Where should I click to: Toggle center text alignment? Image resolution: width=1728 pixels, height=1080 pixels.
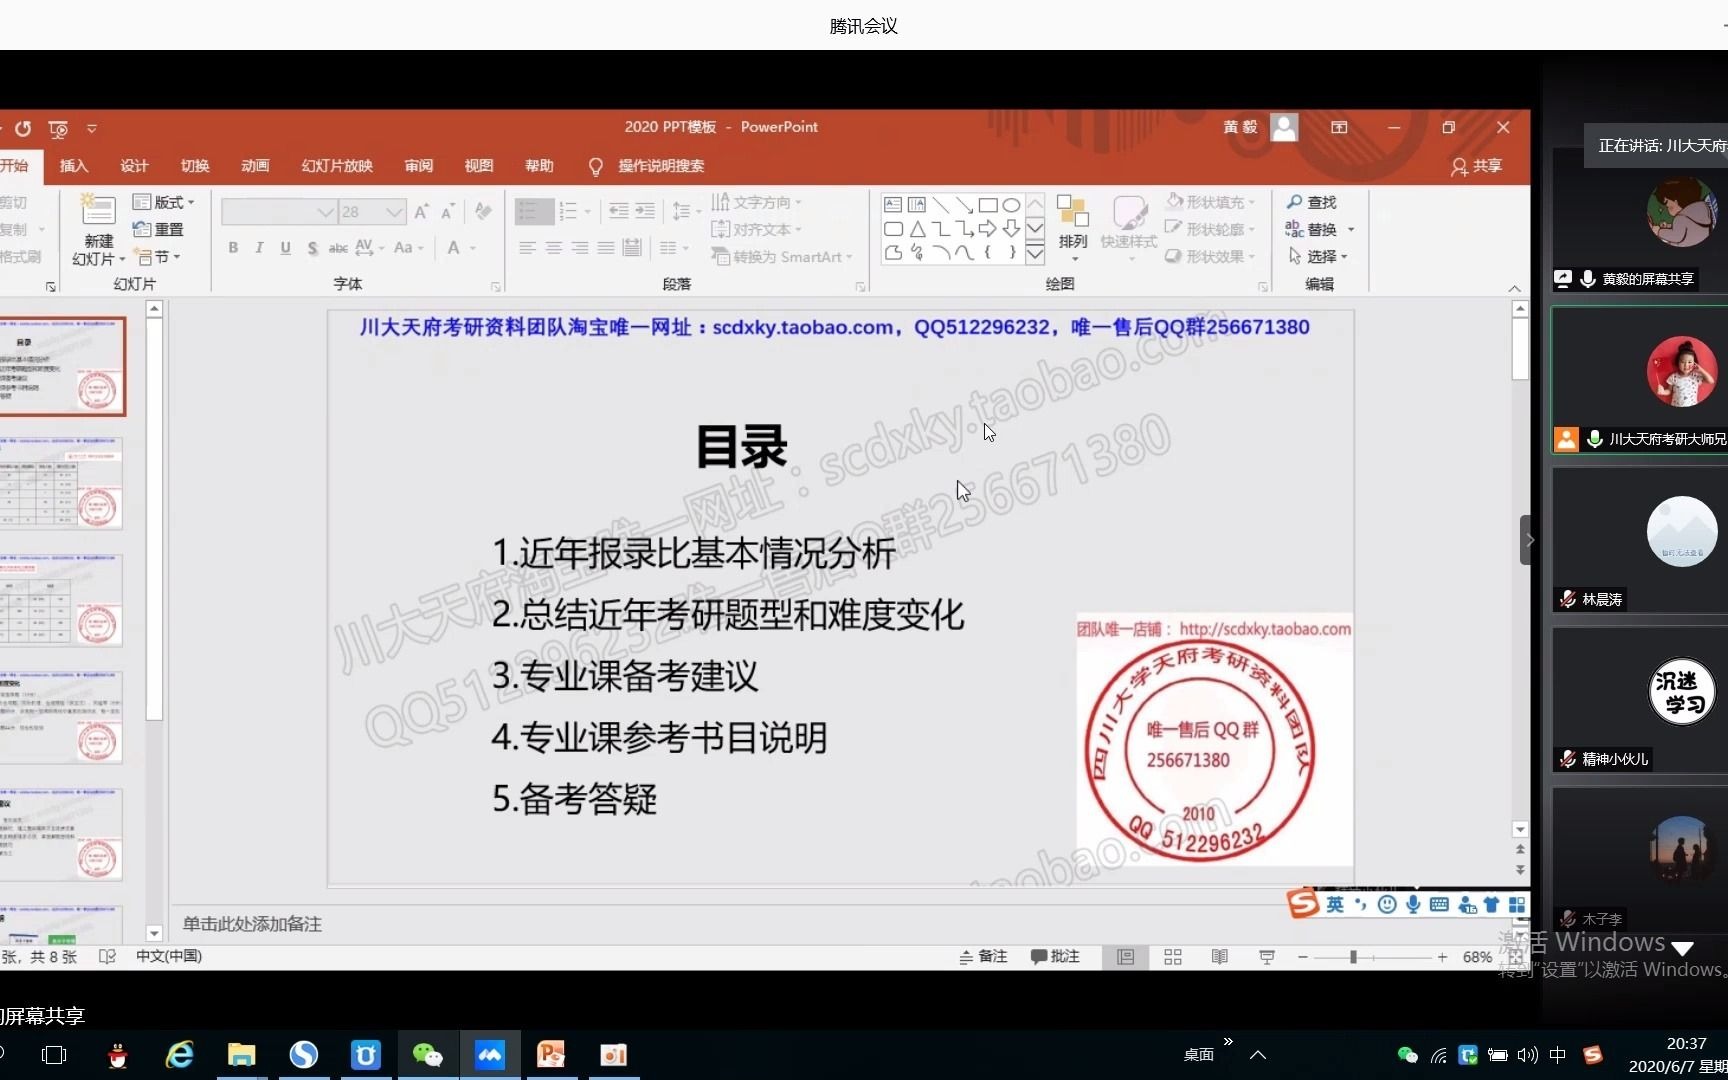(x=553, y=248)
